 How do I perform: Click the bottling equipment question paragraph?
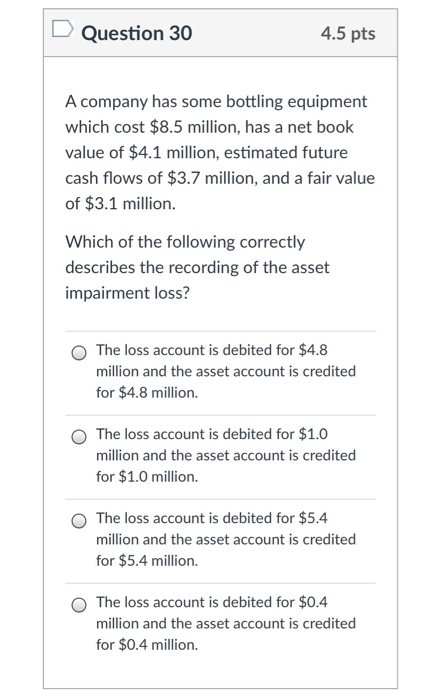tap(220, 152)
